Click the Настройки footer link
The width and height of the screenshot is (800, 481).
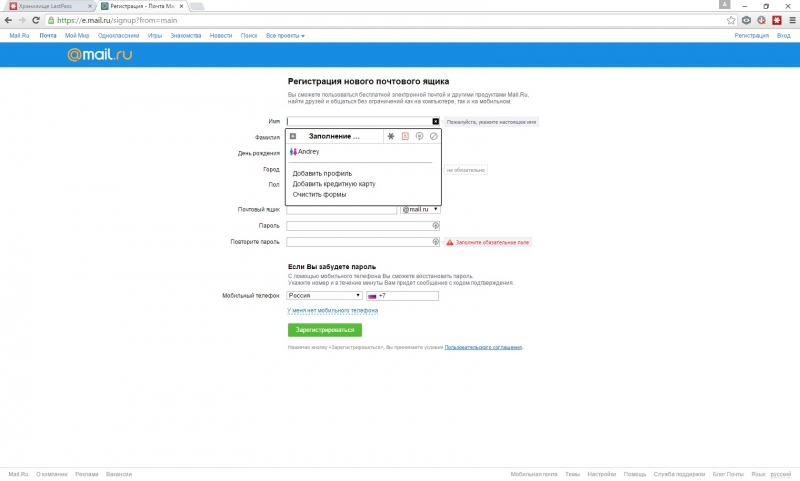pyautogui.click(x=602, y=474)
